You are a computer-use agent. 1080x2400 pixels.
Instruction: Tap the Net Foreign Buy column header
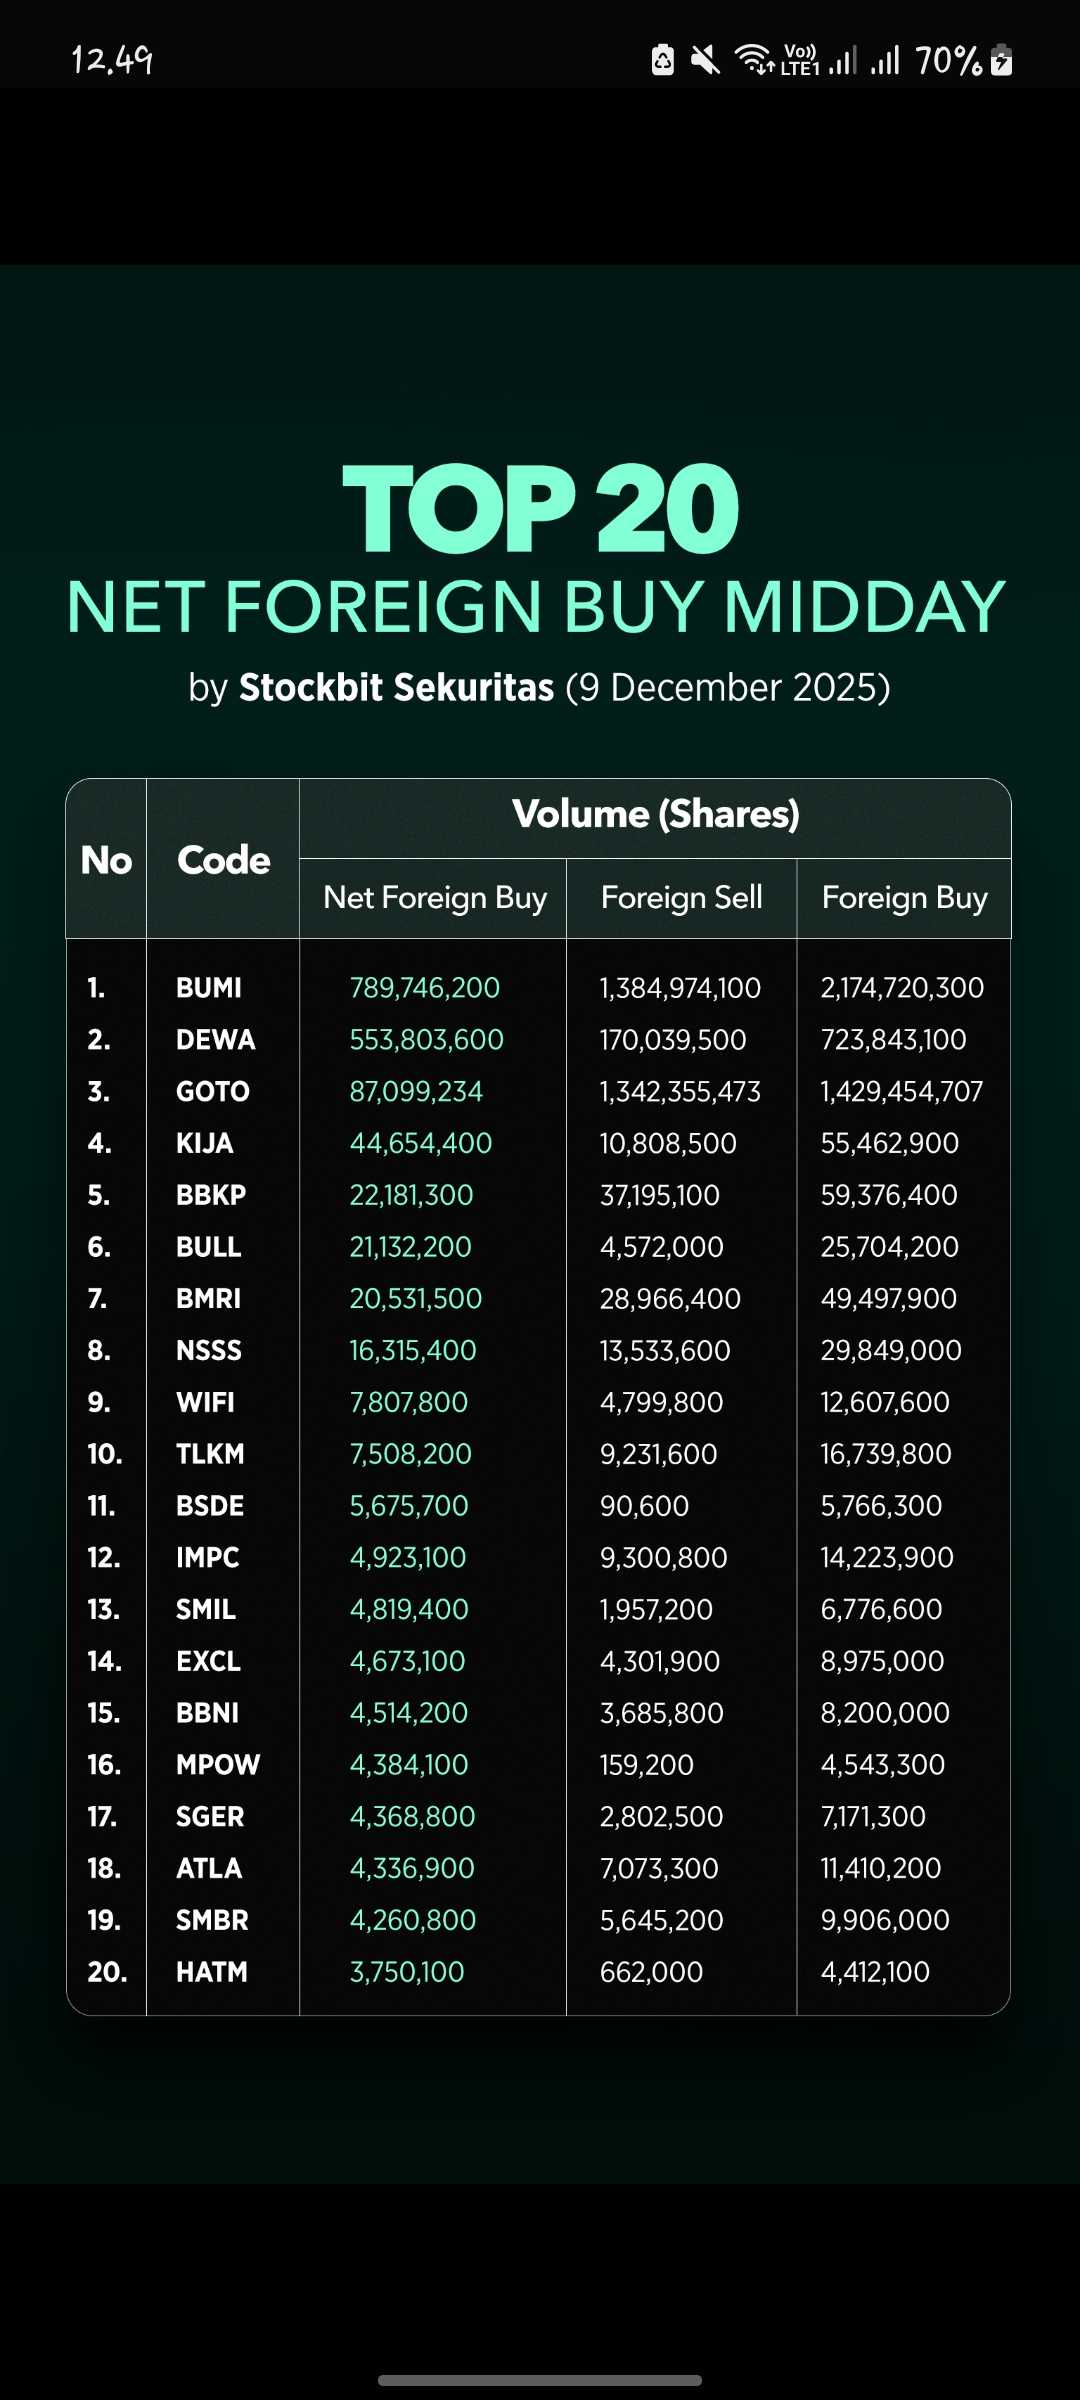(435, 898)
